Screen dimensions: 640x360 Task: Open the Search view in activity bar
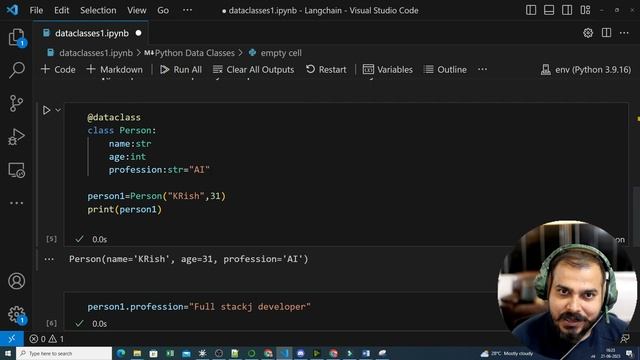click(x=16, y=70)
